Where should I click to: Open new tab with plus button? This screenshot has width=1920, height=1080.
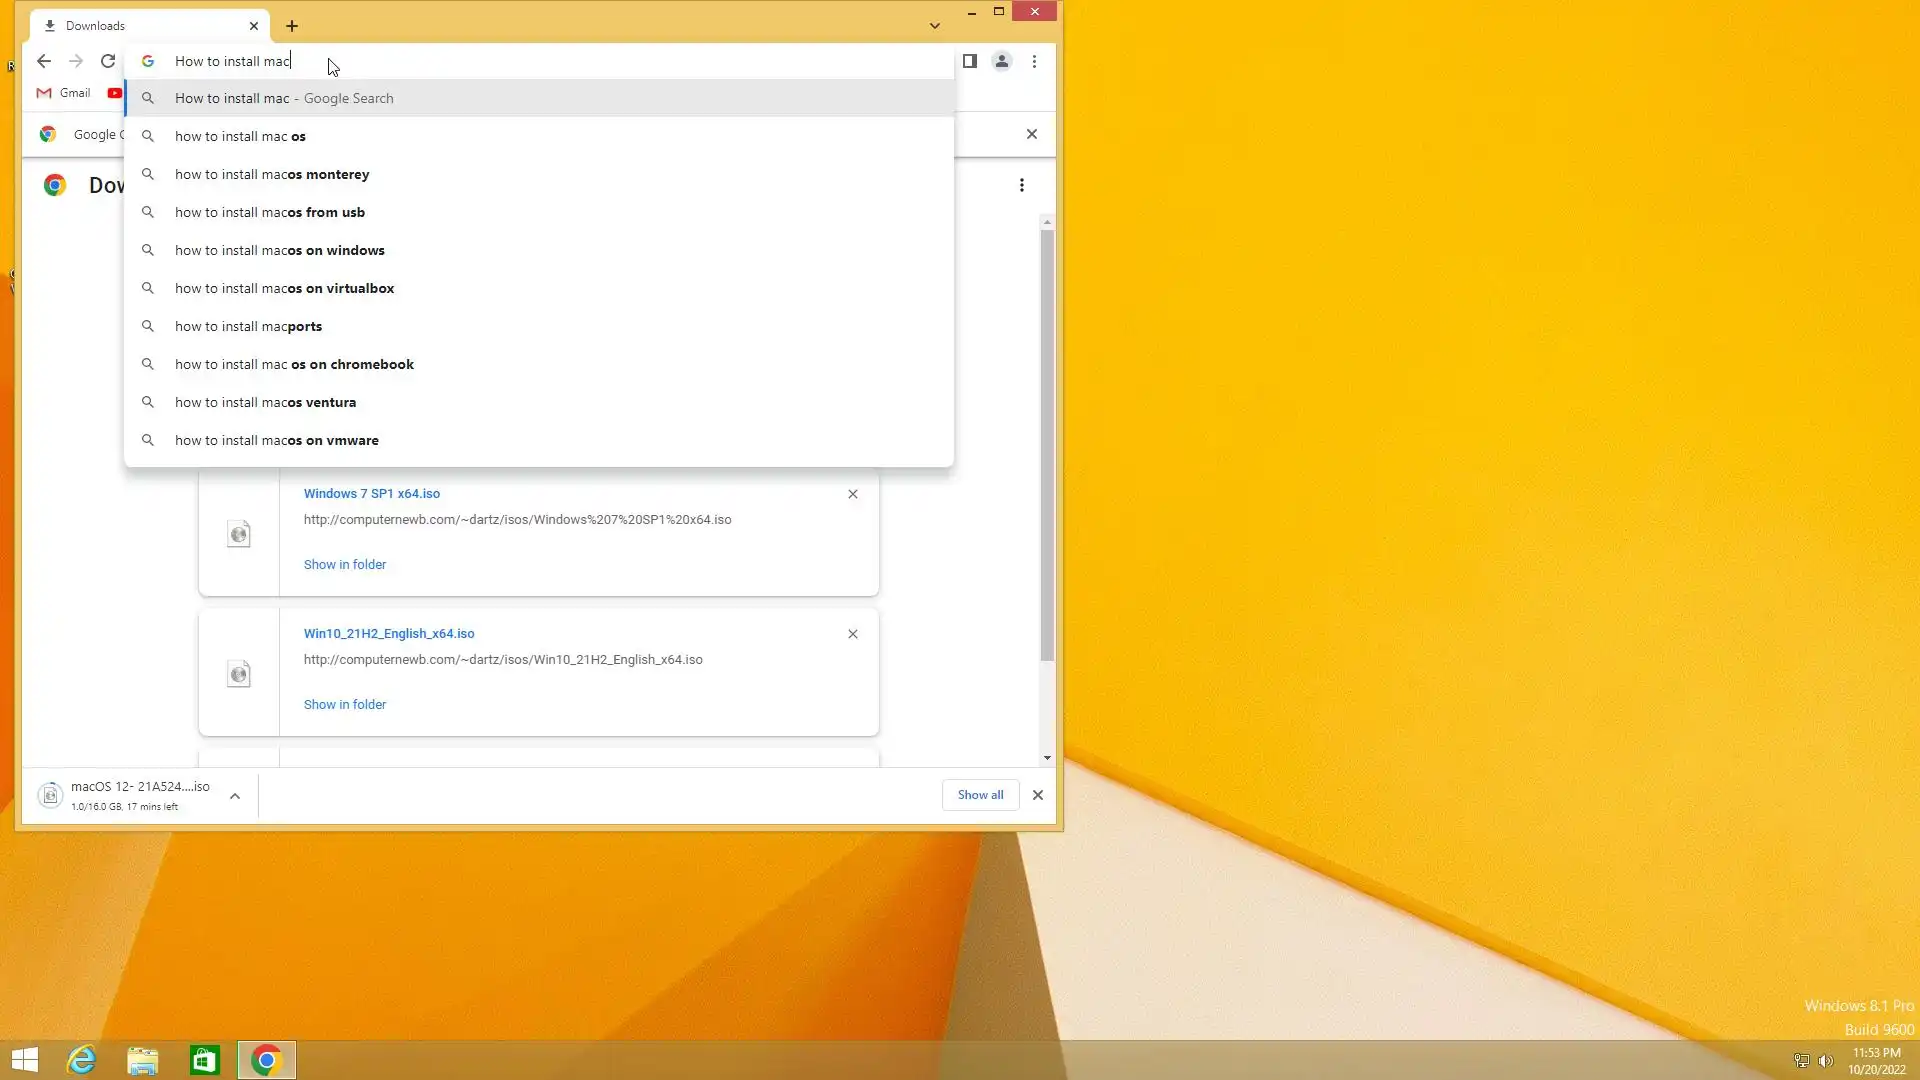292,26
